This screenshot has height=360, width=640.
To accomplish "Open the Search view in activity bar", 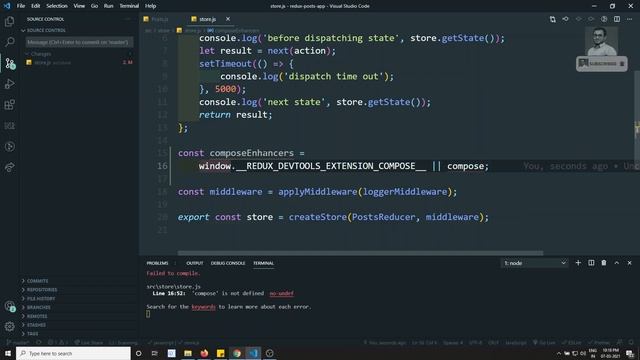I will coord(9,42).
